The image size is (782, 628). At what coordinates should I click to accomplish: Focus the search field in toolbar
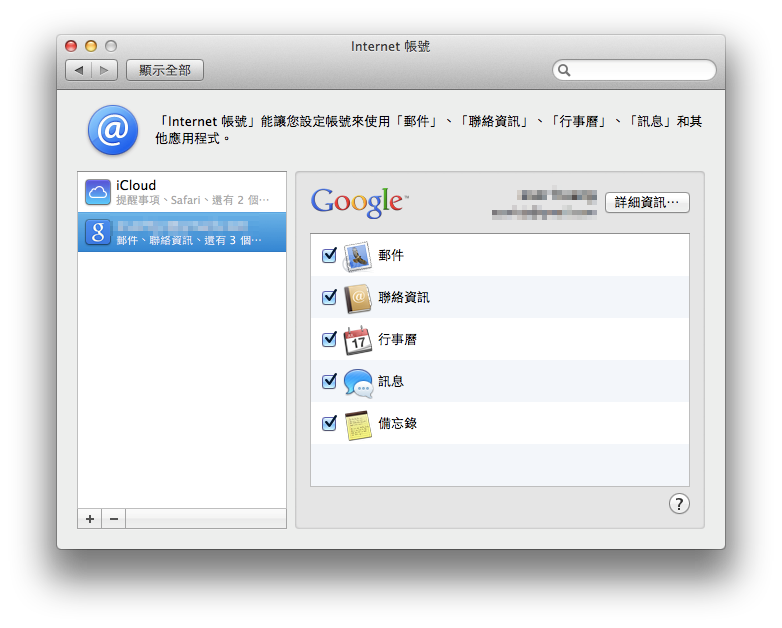click(634, 70)
